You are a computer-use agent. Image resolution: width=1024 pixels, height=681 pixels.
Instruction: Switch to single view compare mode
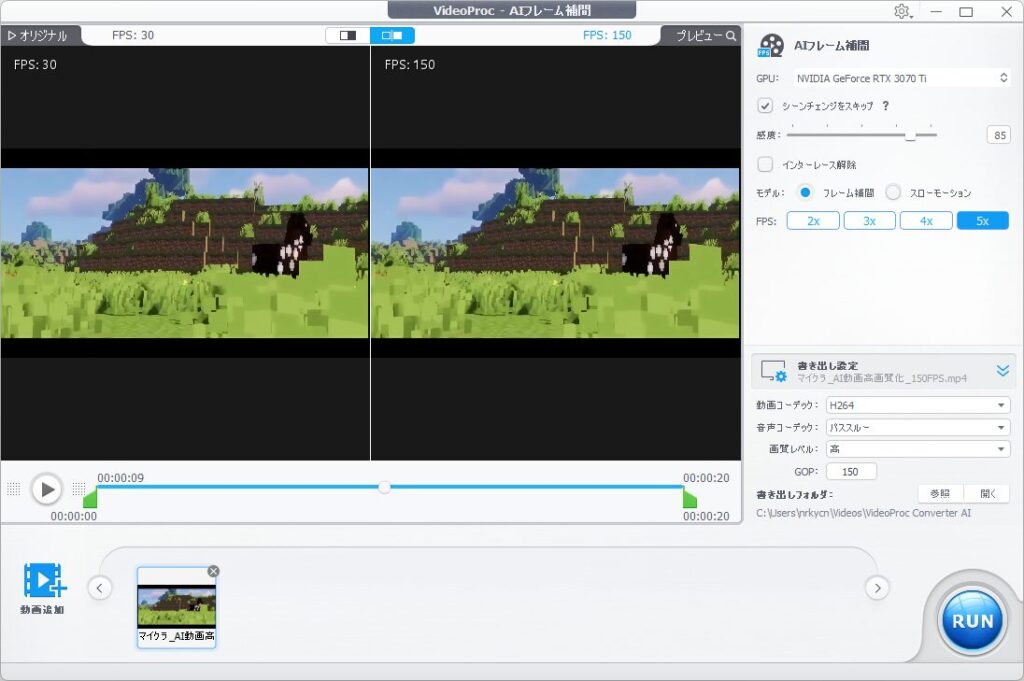pyautogui.click(x=348, y=35)
